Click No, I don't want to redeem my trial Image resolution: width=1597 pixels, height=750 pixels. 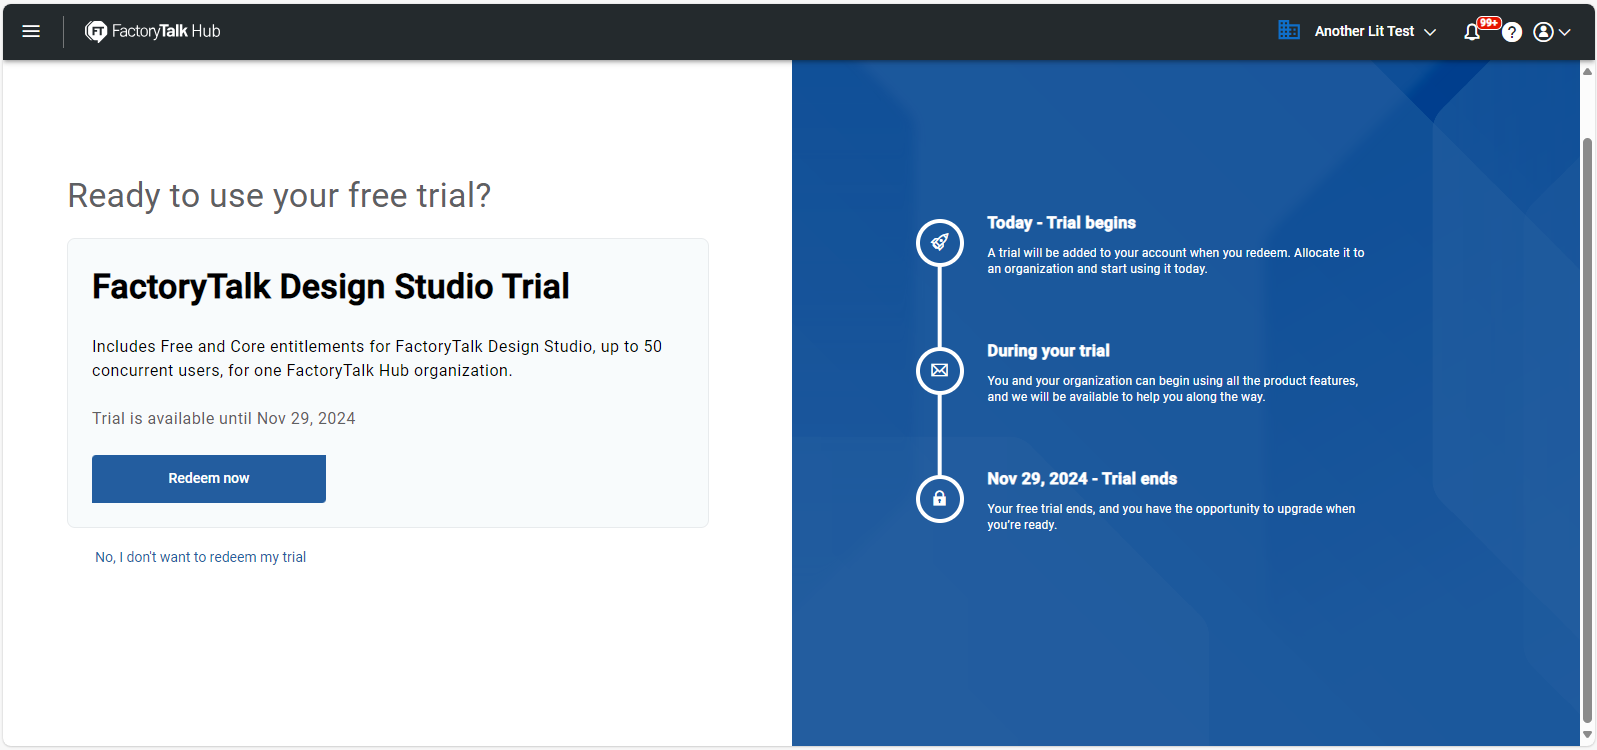point(200,557)
